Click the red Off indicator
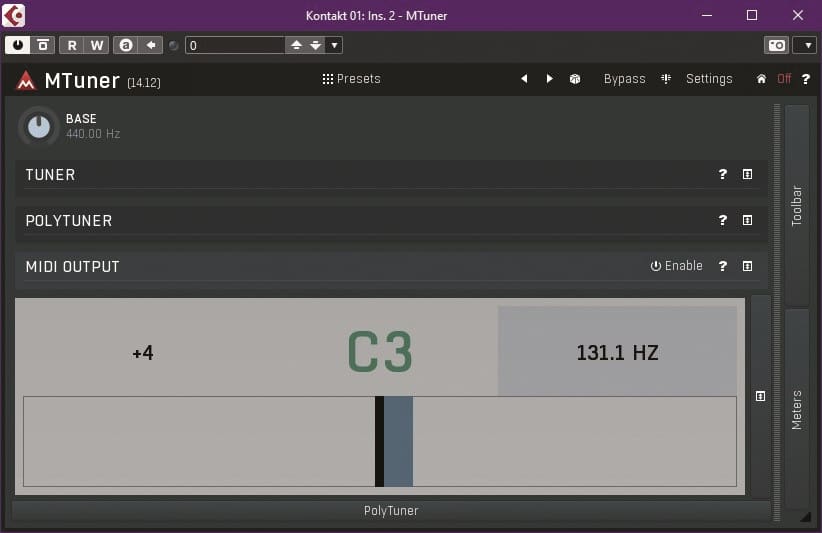This screenshot has width=822, height=533. click(x=784, y=79)
